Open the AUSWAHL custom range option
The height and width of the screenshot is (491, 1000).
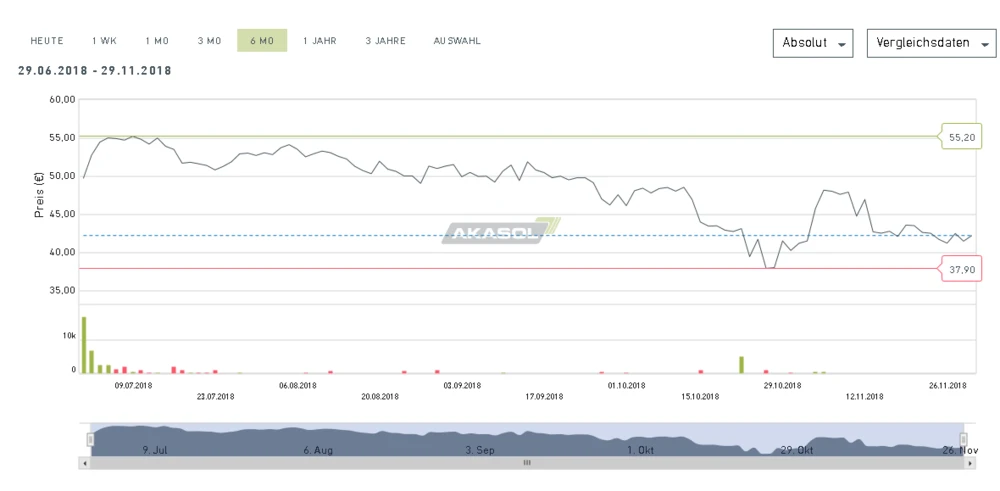pos(457,41)
